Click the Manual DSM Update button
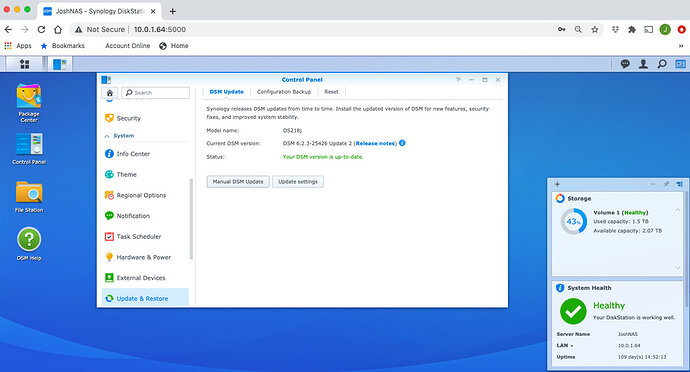This screenshot has height=372, width=690. pos(238,181)
